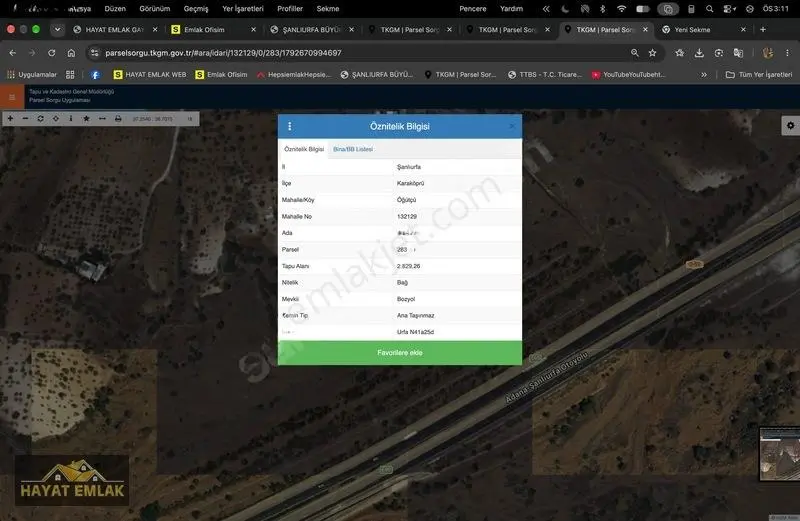Open the bookmarks star extension icon
Screen dimensions: 800x521
coord(680,53)
